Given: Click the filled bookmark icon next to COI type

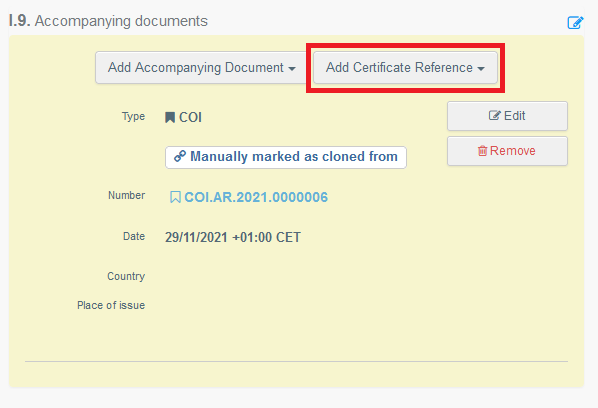Looking at the screenshot, I should (x=170, y=117).
